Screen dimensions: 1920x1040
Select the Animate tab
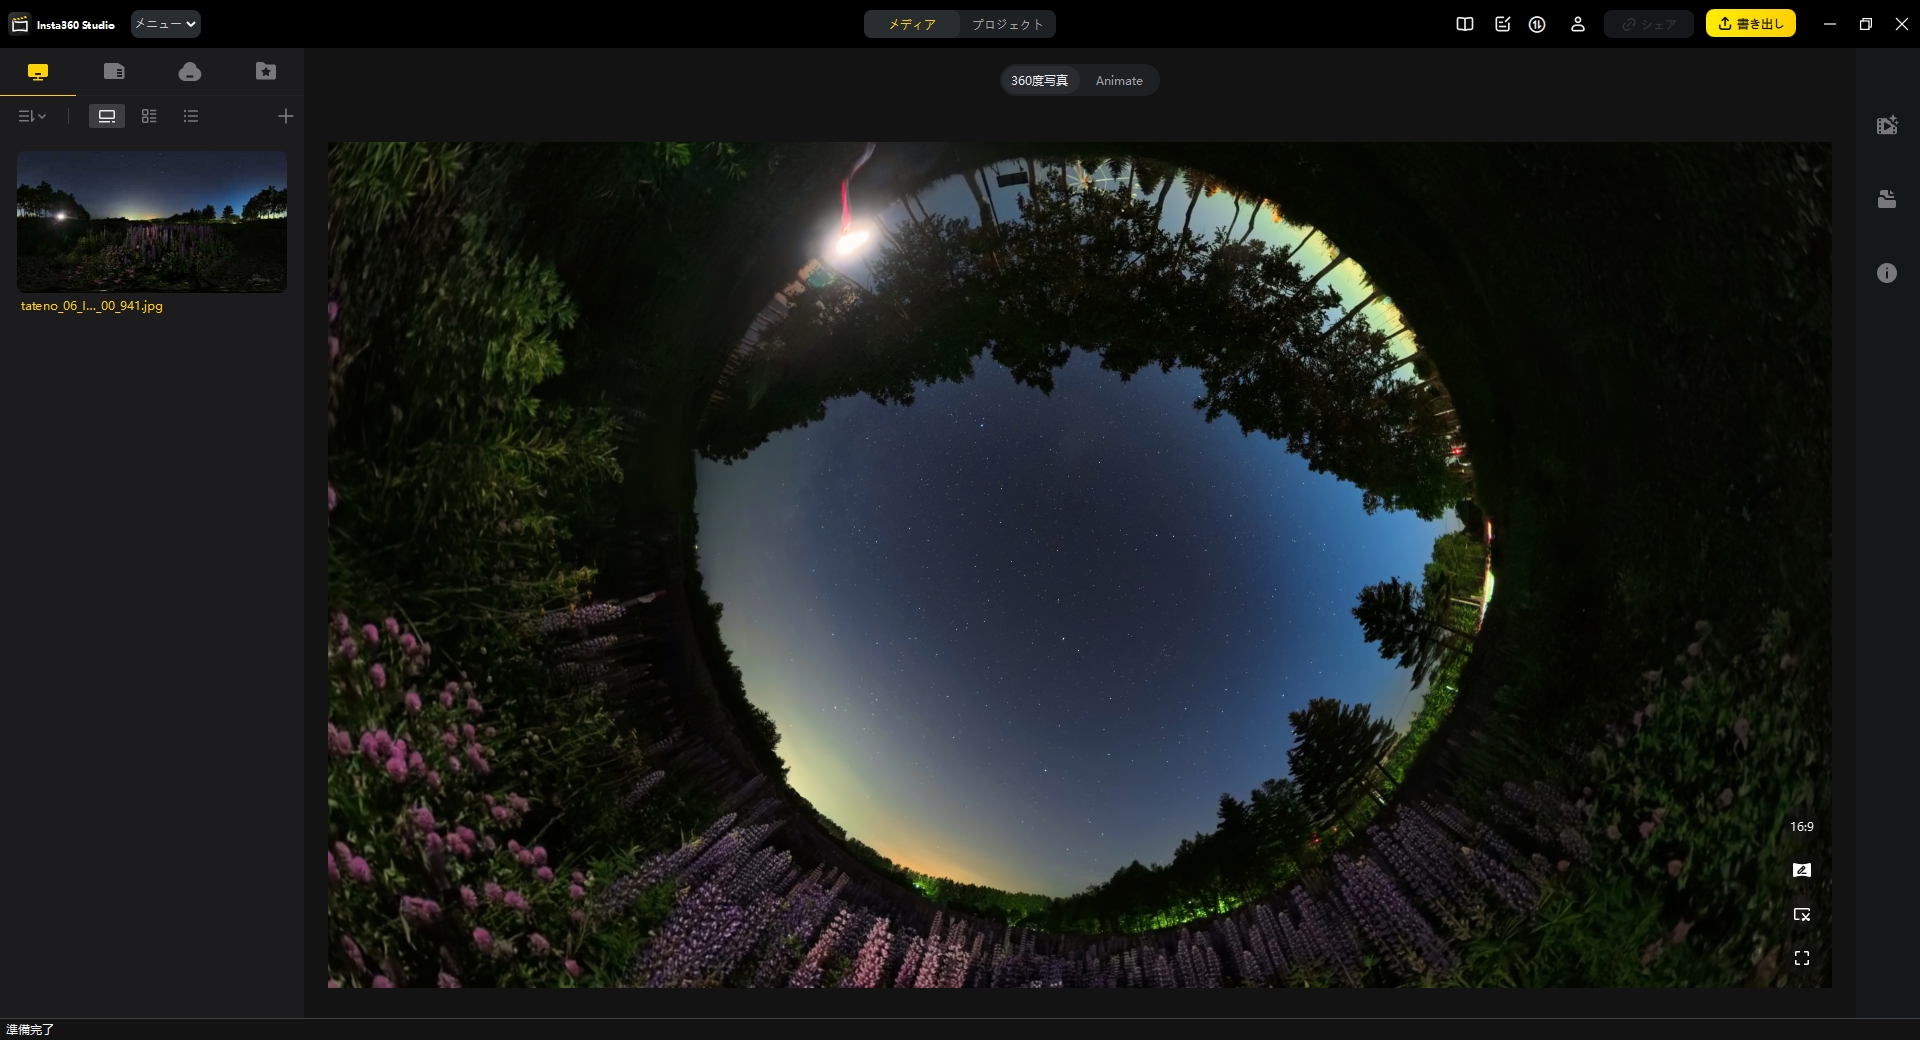click(1119, 80)
